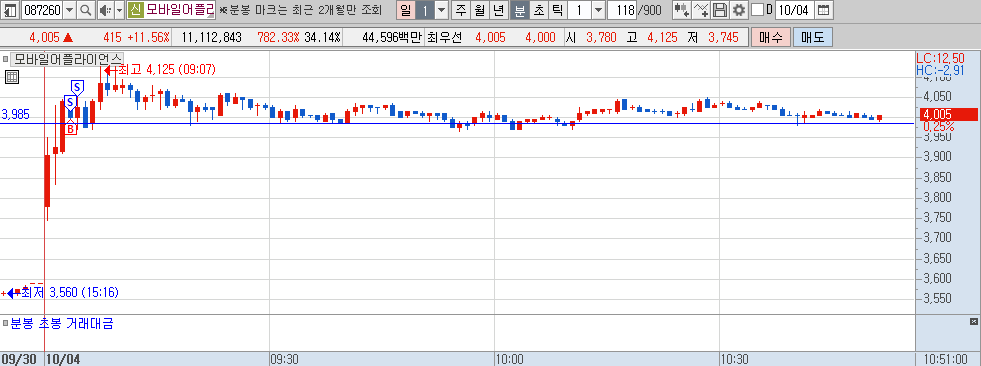Click the stock code field 087260
This screenshot has width=981, height=366.
point(41,9)
